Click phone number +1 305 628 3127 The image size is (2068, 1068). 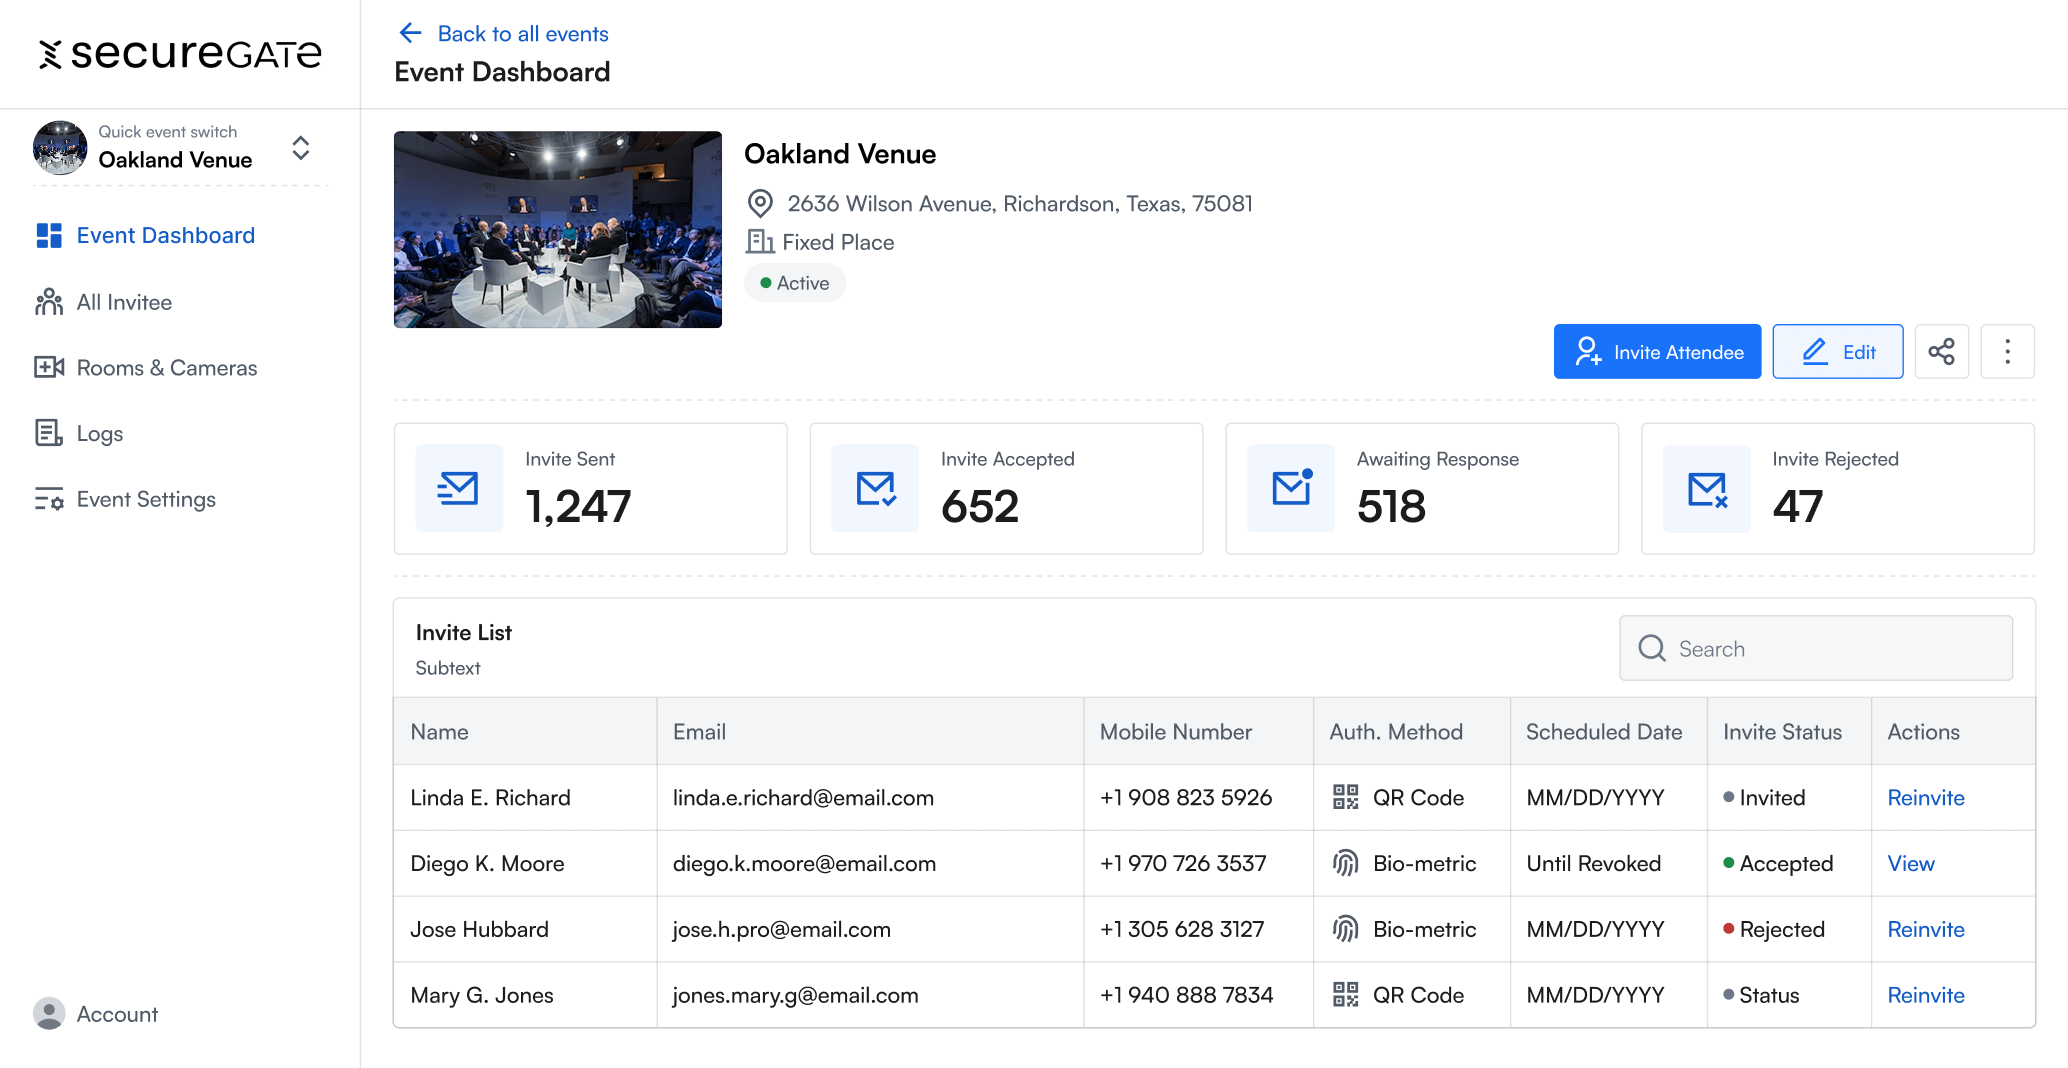(1182, 930)
